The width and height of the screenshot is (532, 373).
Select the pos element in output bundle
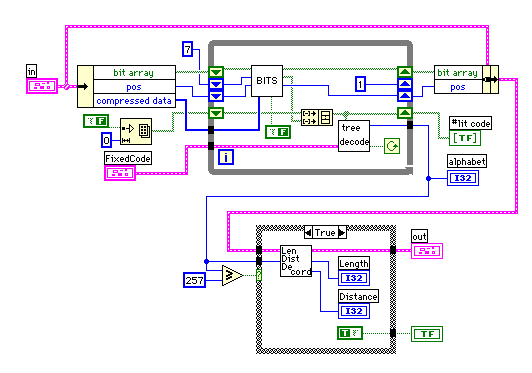tap(458, 87)
